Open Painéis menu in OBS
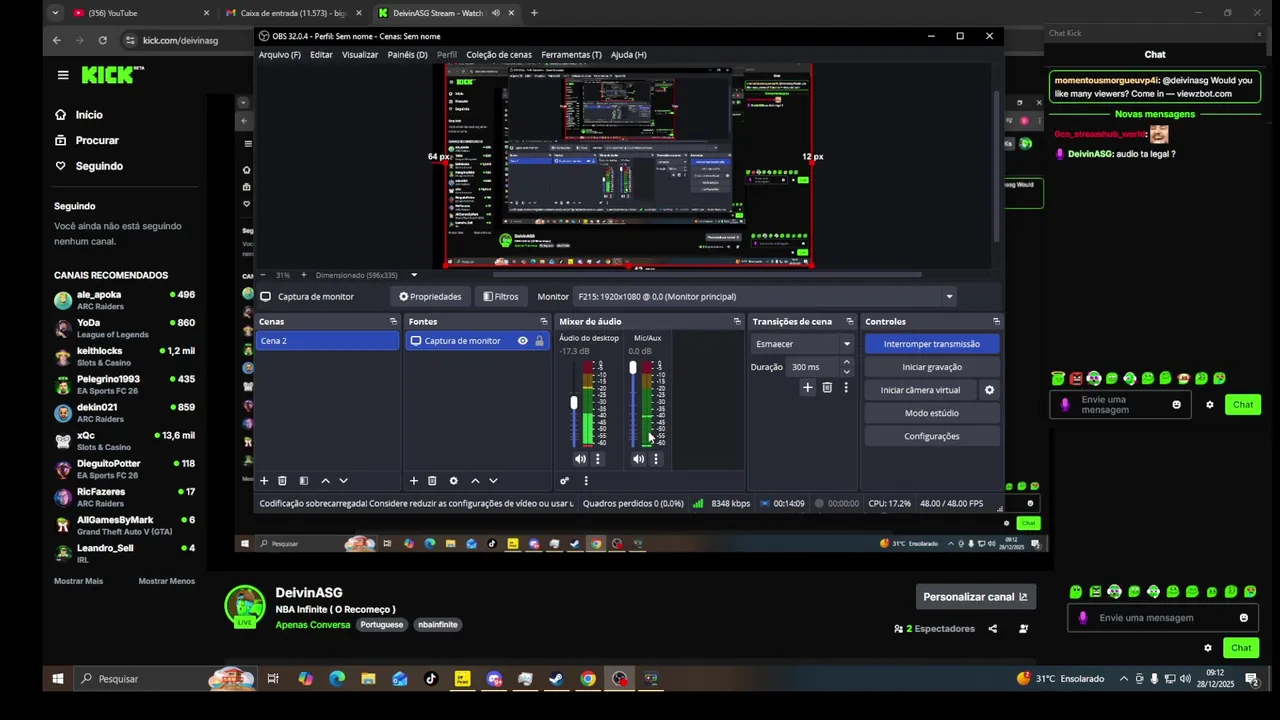The image size is (1280, 720). pos(407,55)
